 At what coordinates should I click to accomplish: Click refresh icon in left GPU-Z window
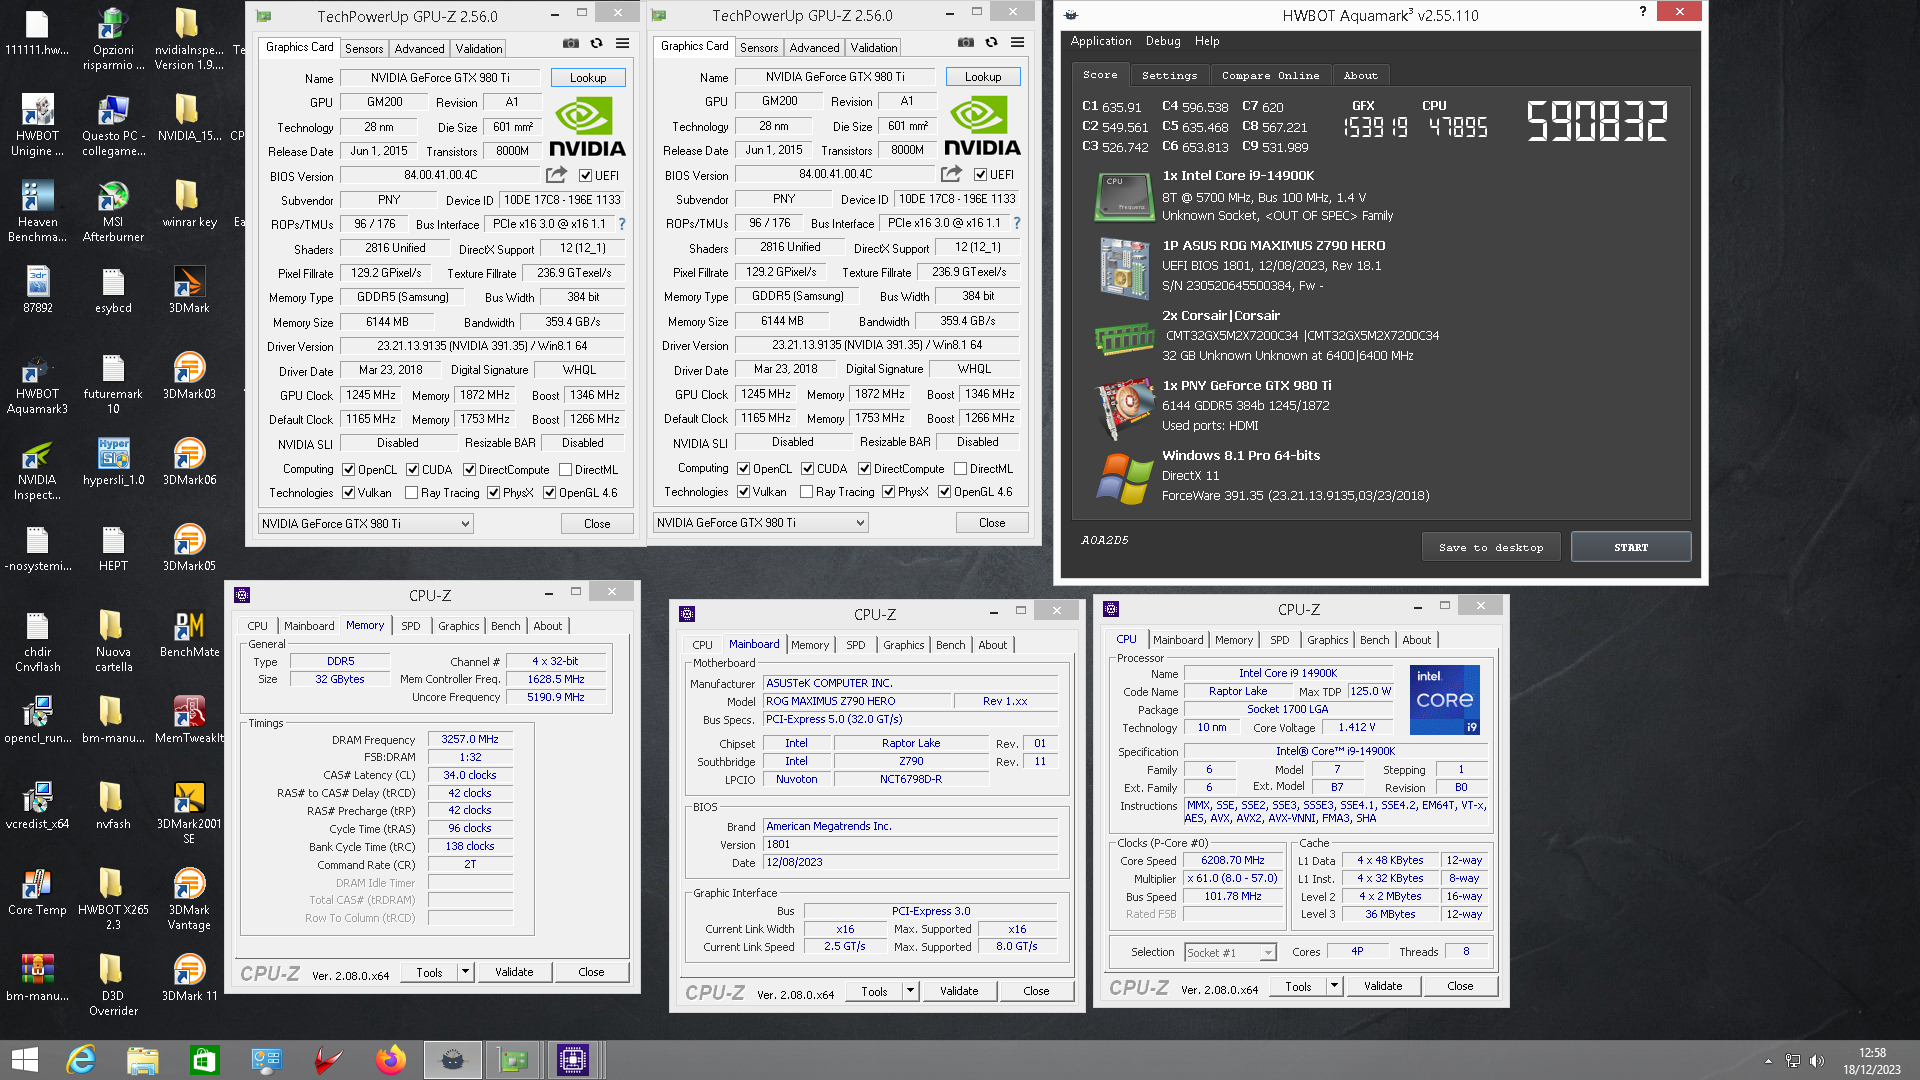[596, 44]
